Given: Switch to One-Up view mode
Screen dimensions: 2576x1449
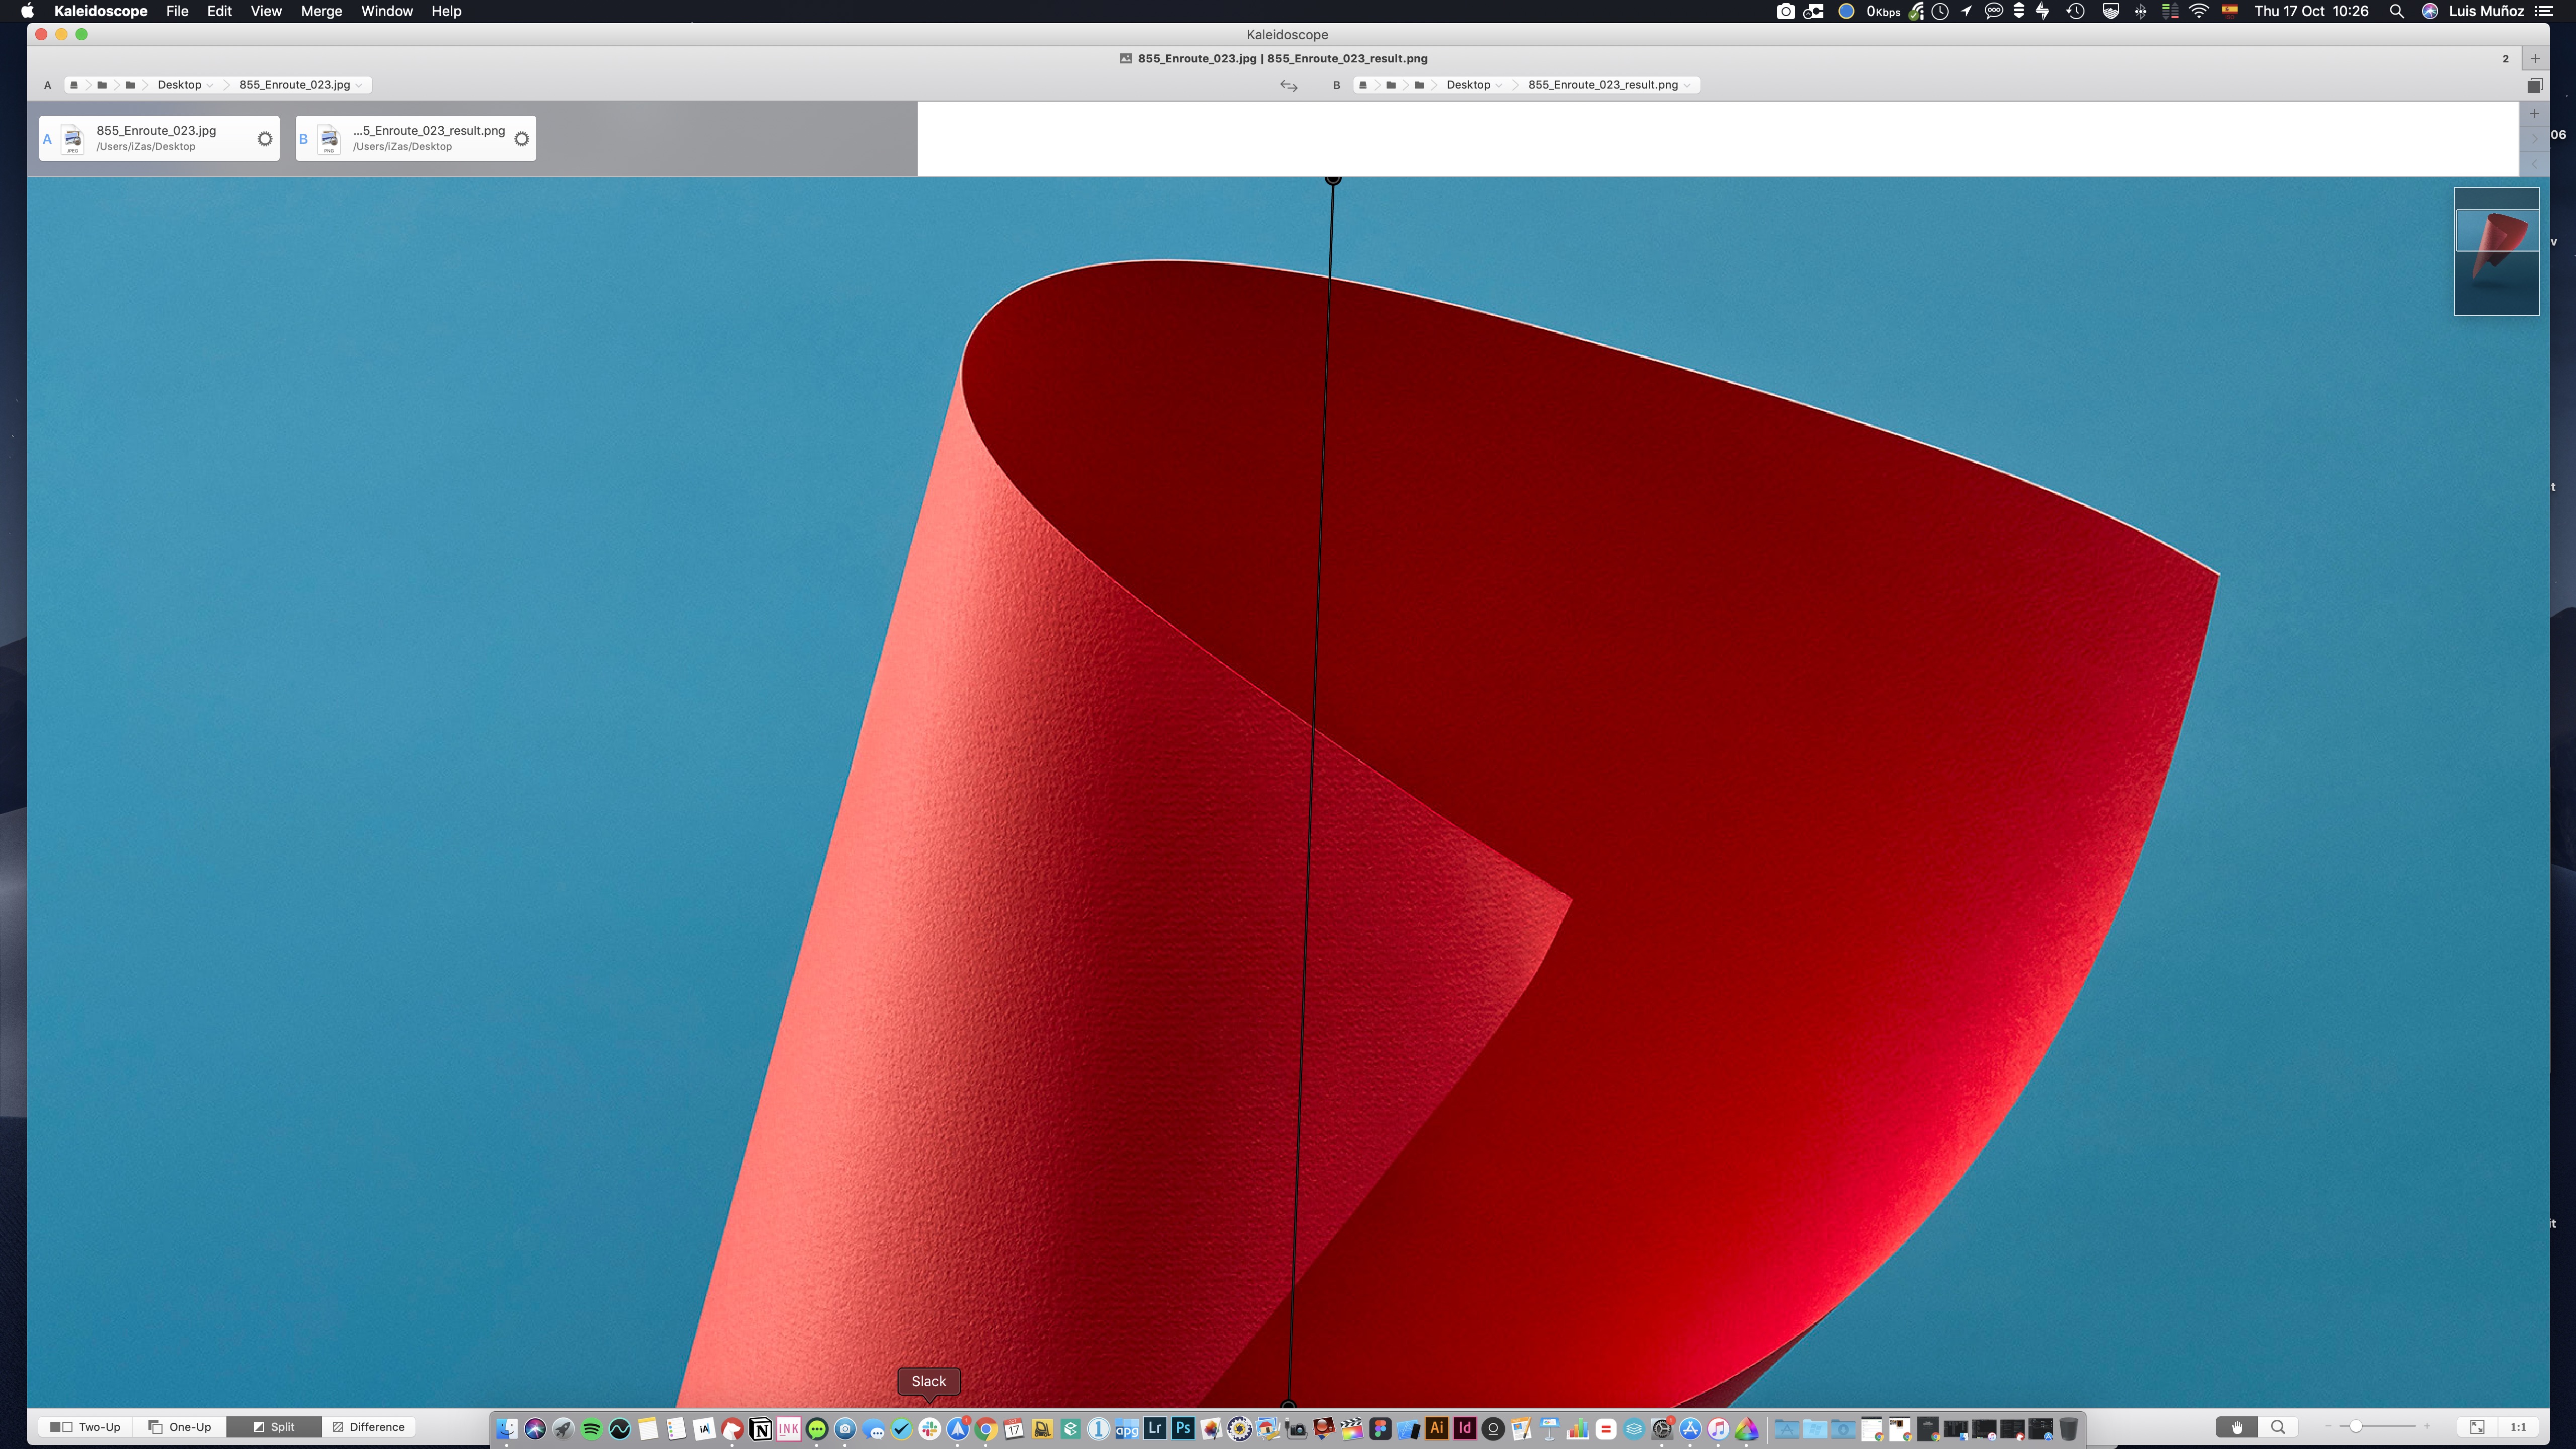Looking at the screenshot, I should (180, 1427).
